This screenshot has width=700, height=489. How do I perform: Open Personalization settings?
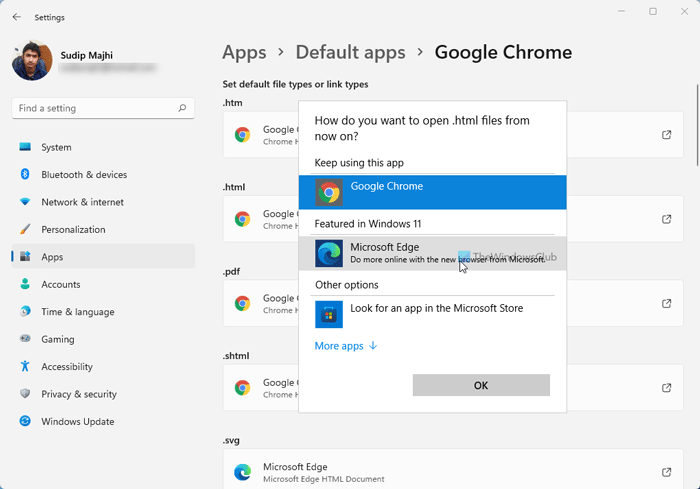point(73,230)
